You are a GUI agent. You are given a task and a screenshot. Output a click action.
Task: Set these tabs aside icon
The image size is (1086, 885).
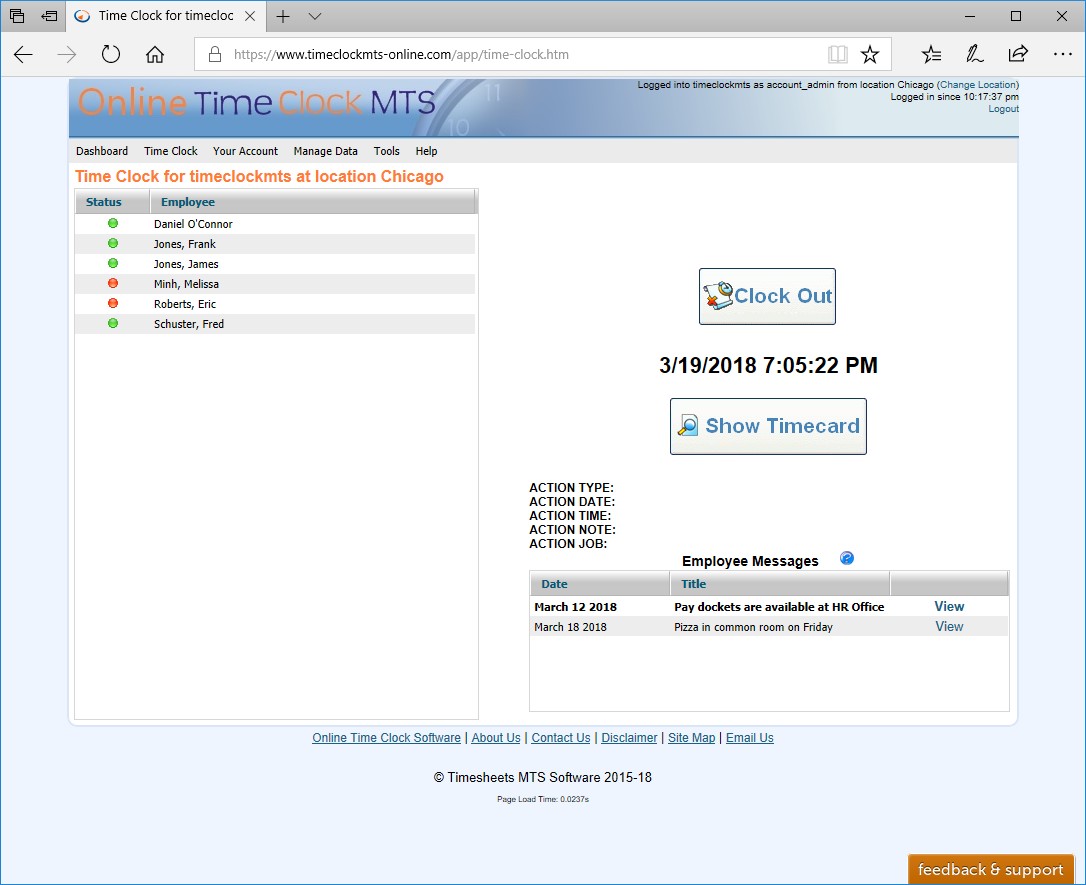[49, 16]
